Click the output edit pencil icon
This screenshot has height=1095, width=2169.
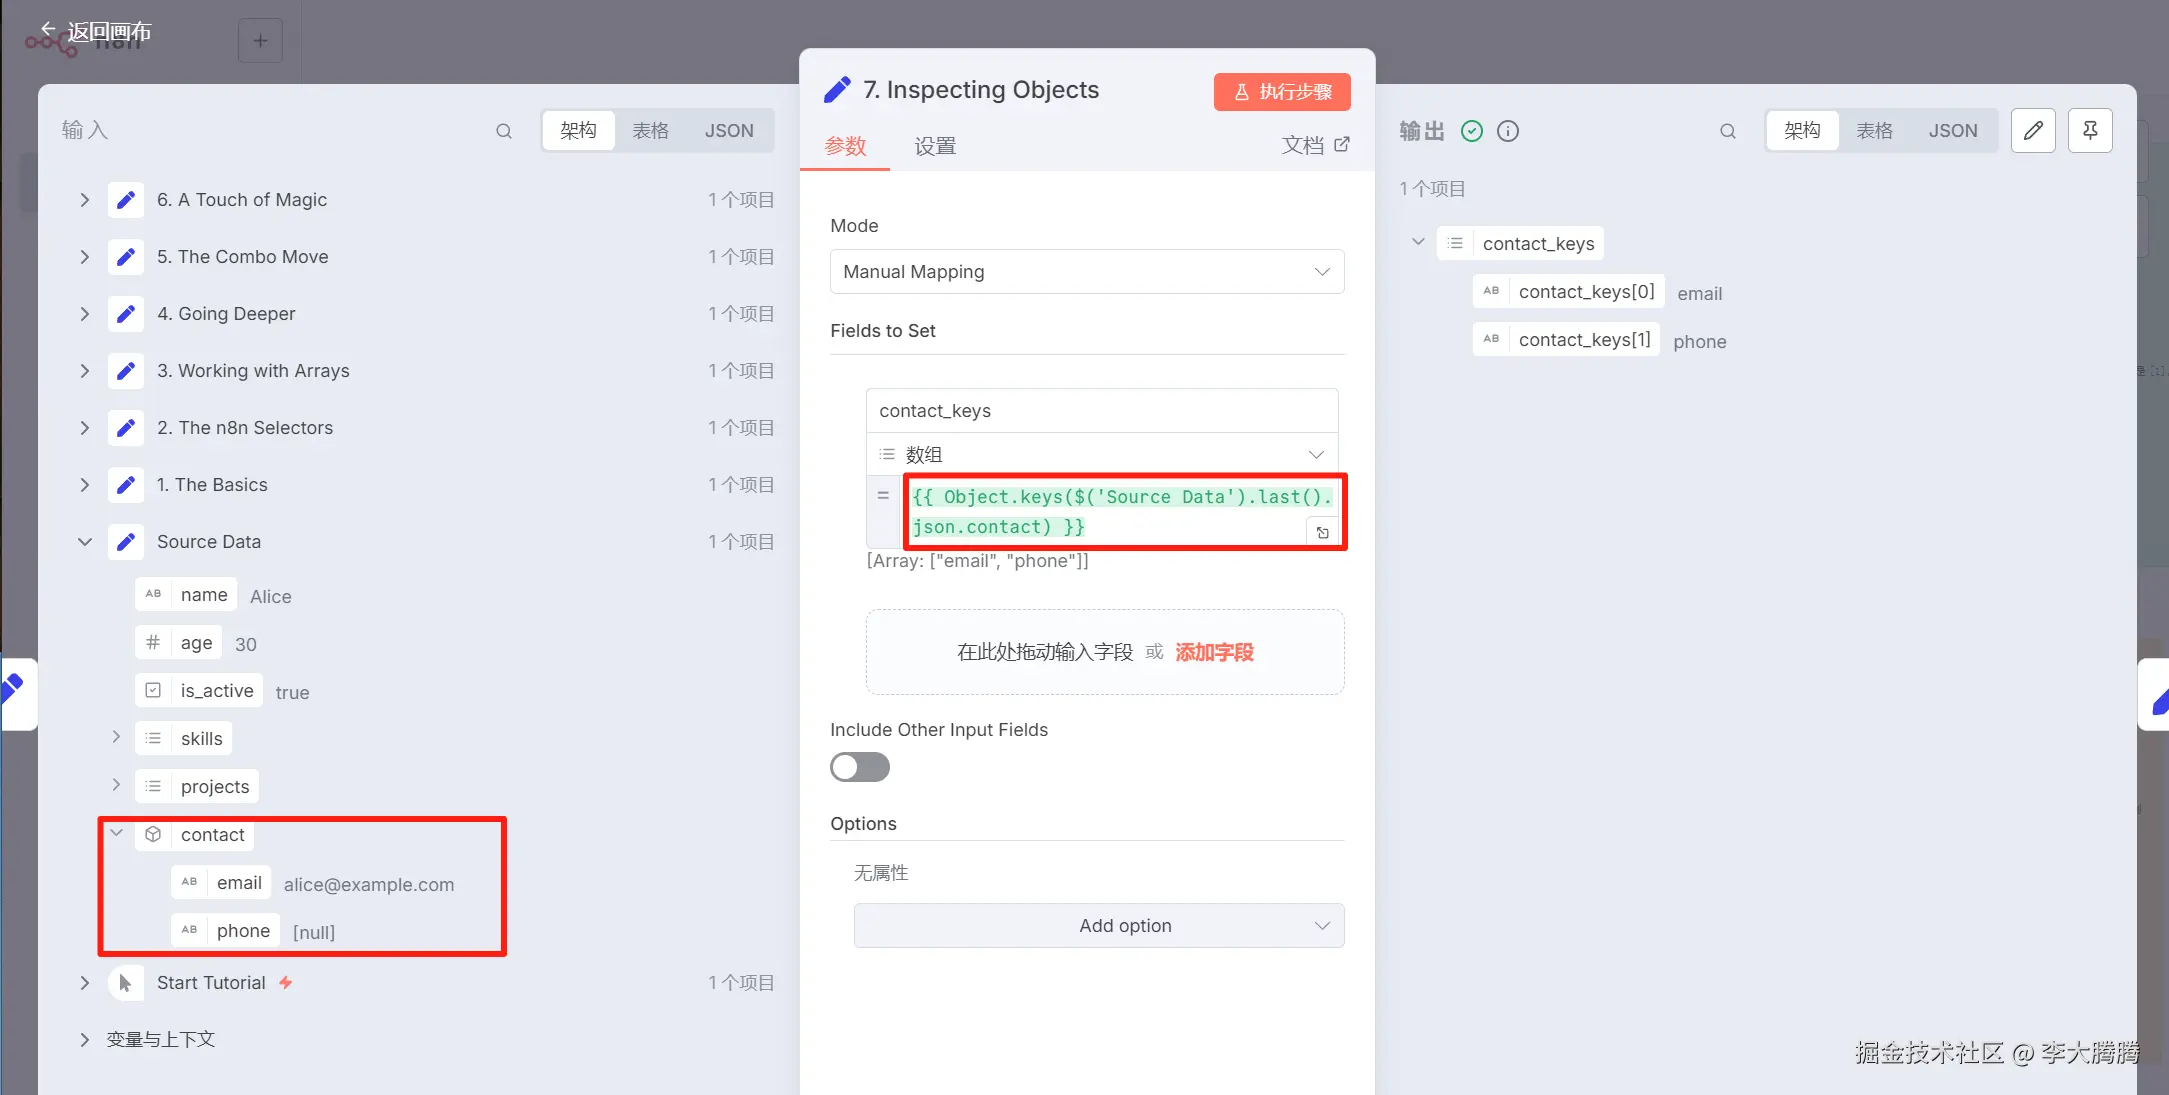click(2032, 131)
